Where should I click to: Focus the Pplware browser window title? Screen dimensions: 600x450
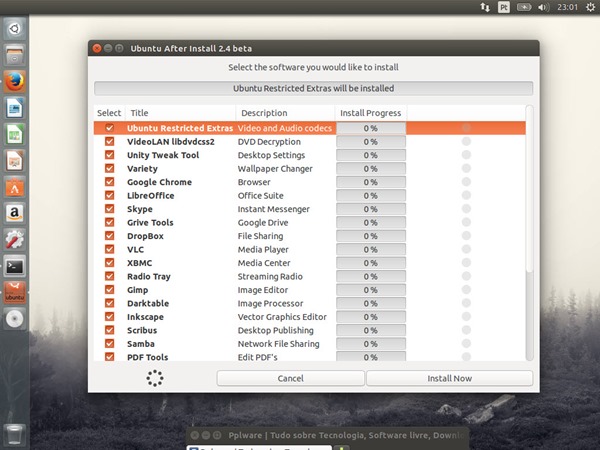pyautogui.click(x=346, y=435)
